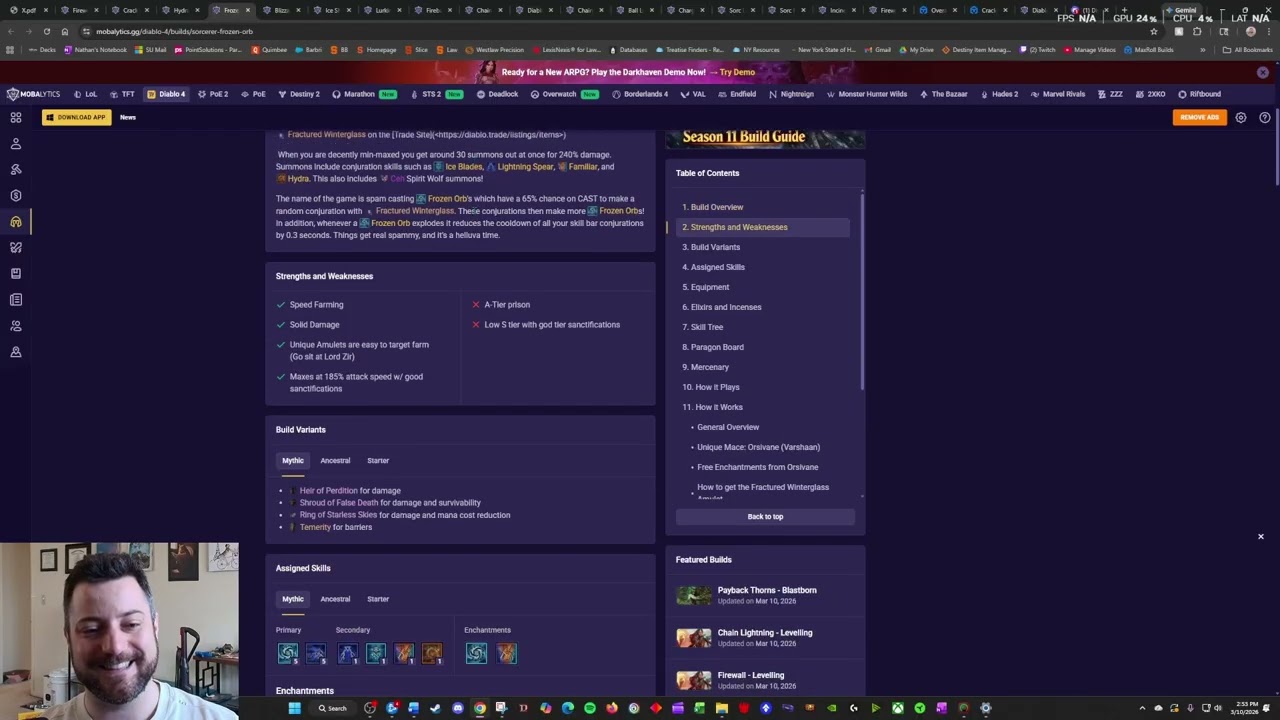Click the Try Demo link in banner
This screenshot has width=1280, height=720.
(x=737, y=72)
